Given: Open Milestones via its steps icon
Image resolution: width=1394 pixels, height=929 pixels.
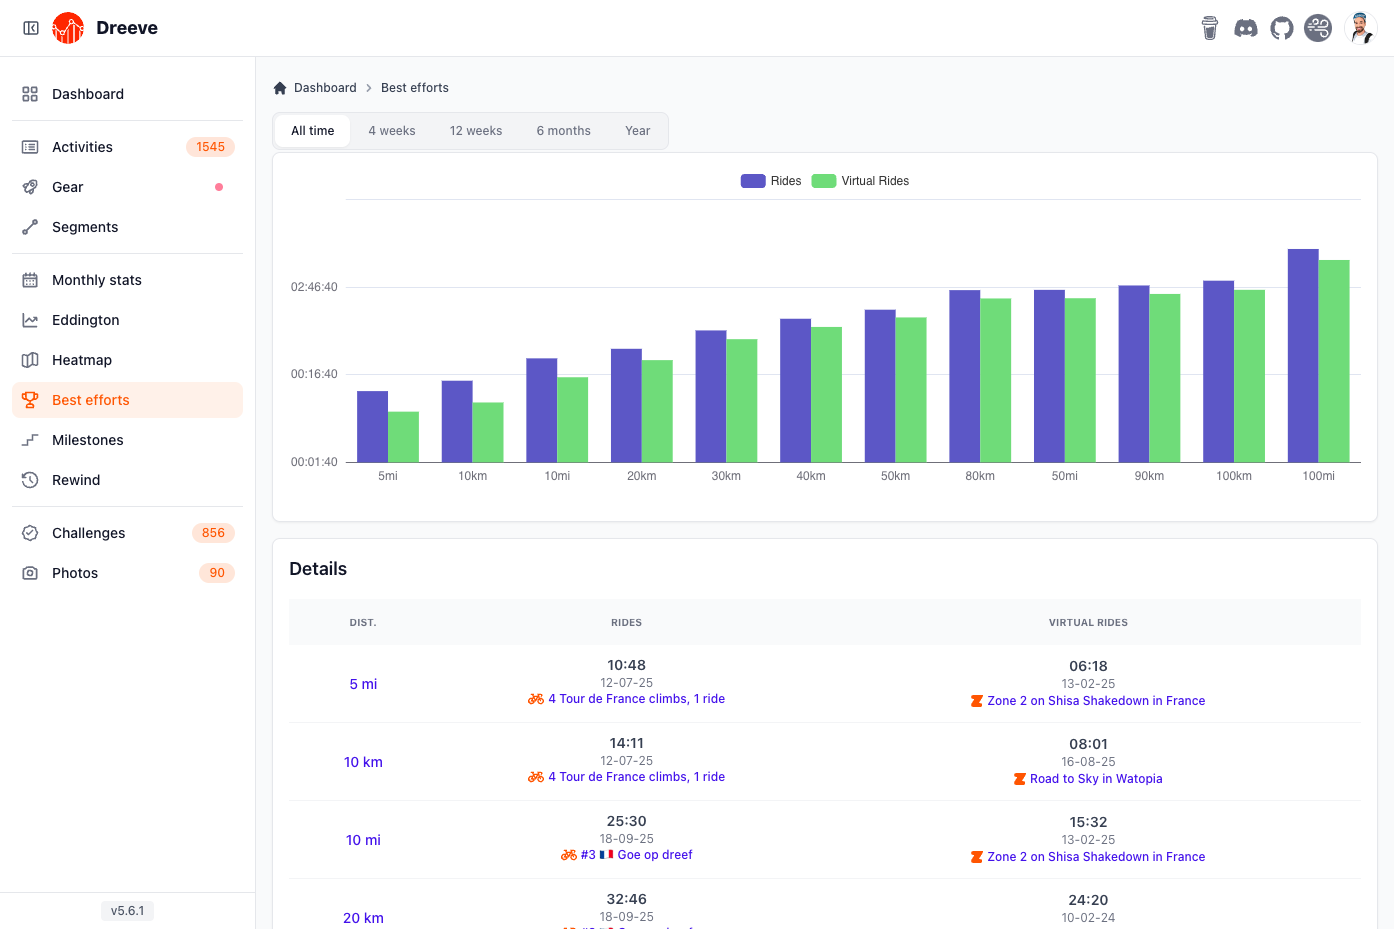Looking at the screenshot, I should pyautogui.click(x=30, y=440).
